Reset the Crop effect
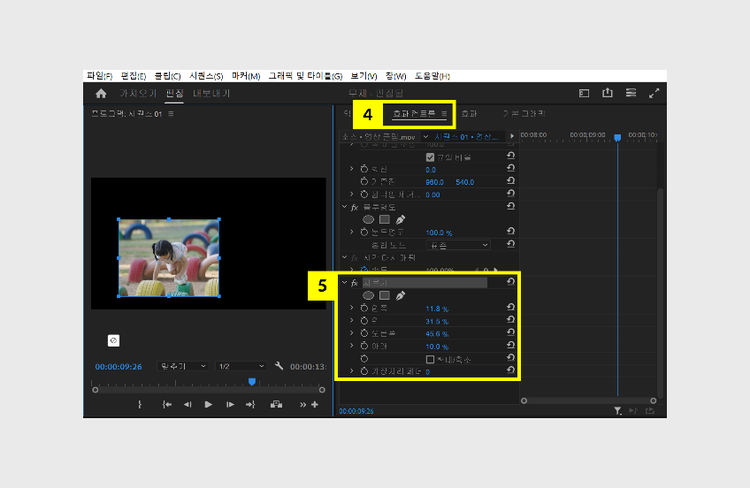 [x=511, y=282]
